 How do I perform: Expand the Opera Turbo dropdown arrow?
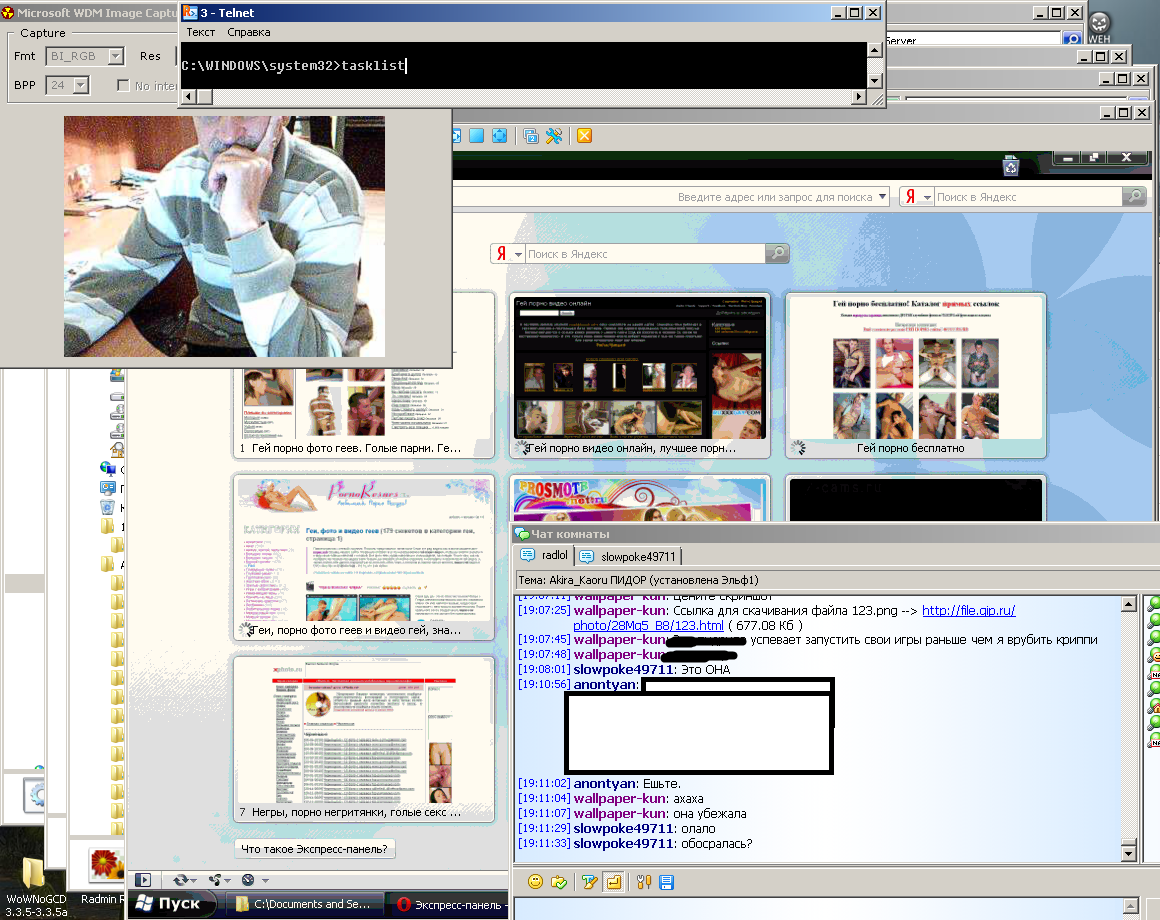coord(265,880)
